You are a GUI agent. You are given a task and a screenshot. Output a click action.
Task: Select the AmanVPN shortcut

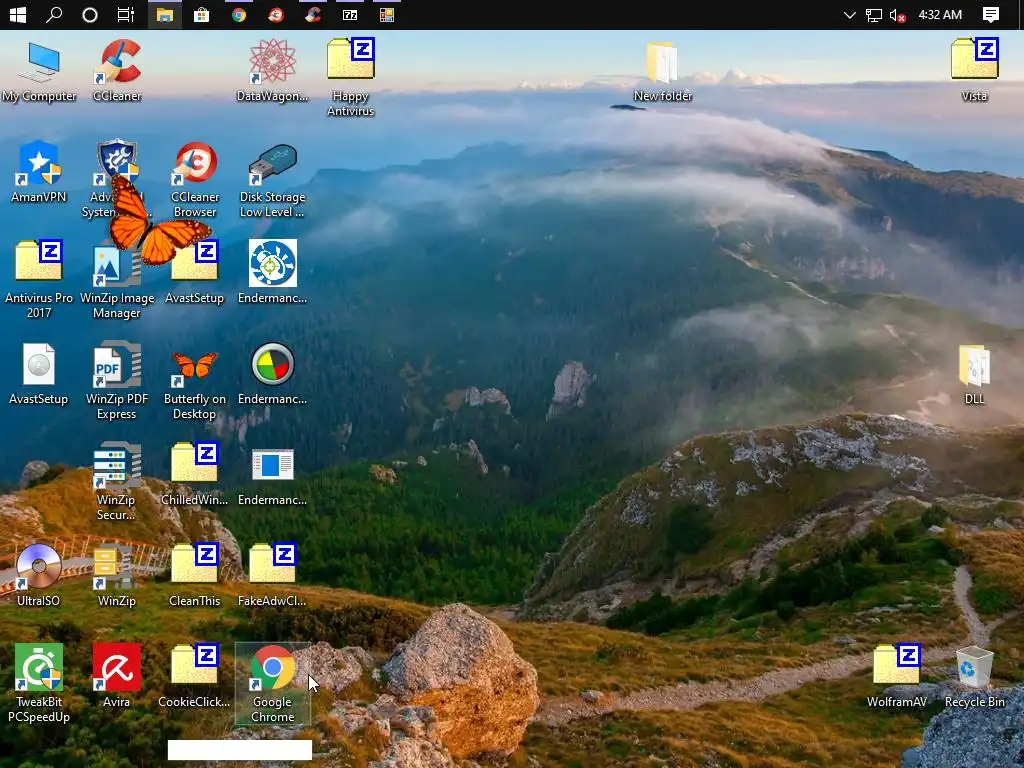click(x=39, y=172)
